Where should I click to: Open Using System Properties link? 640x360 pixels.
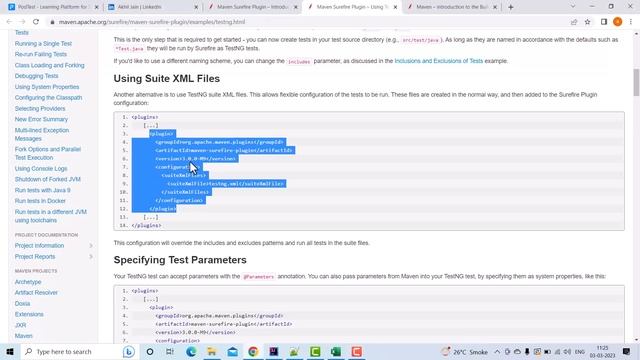point(47,87)
